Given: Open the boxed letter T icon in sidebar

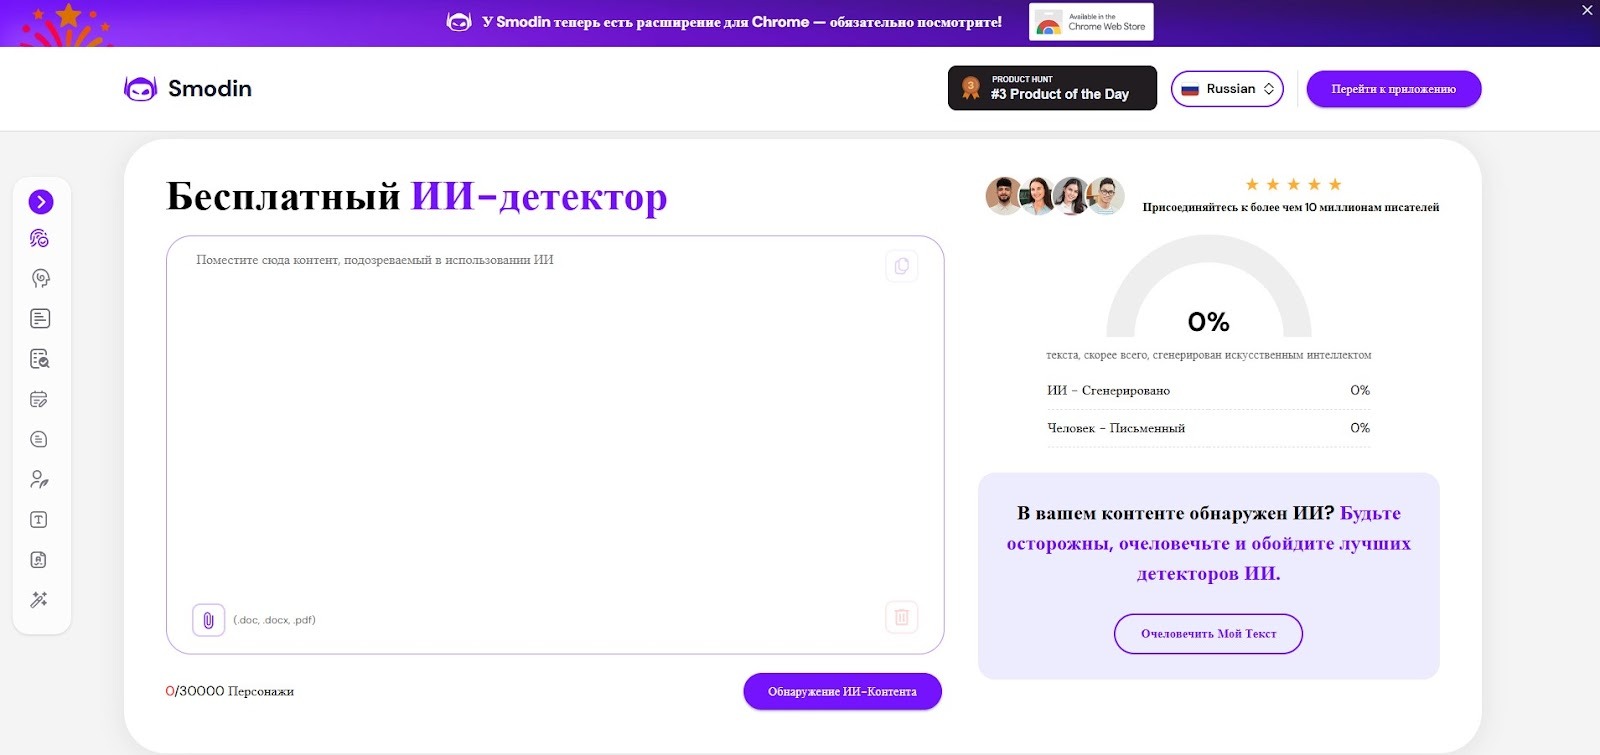Looking at the screenshot, I should coord(39,520).
